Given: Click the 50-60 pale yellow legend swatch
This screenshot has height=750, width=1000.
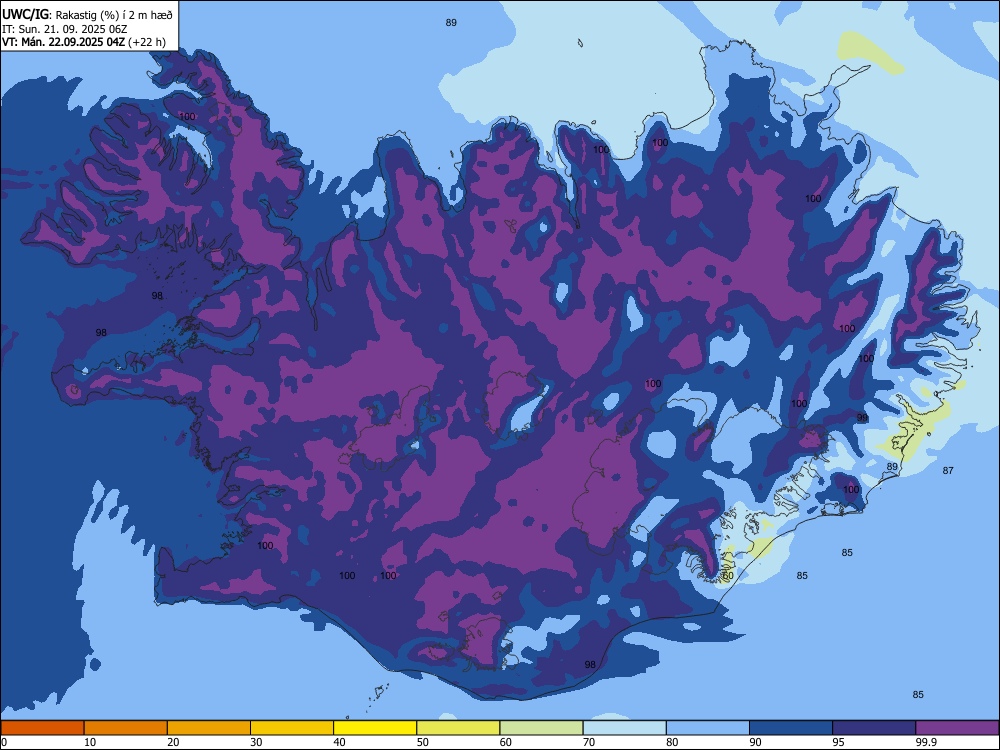Looking at the screenshot, I should [459, 728].
